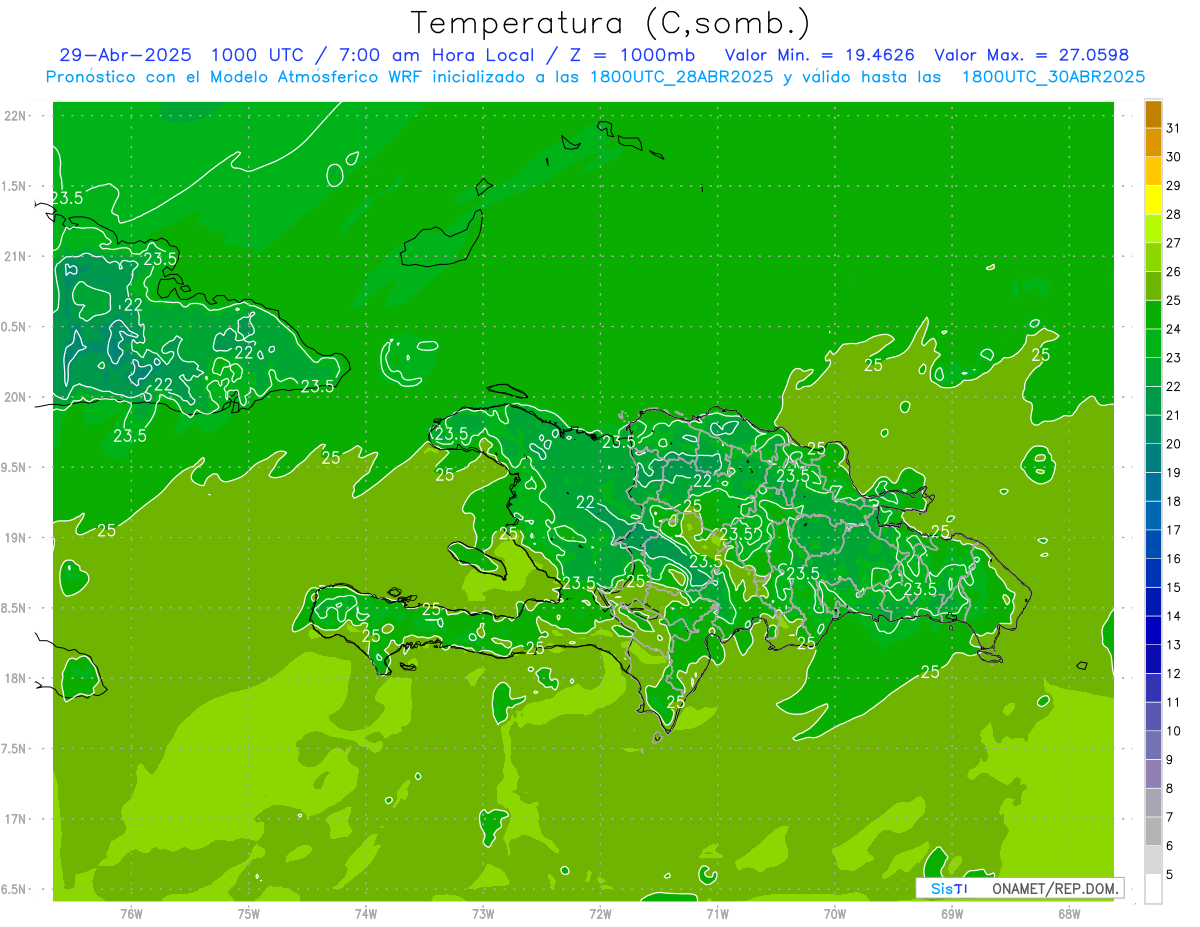Click the blue color bar segment between 15 and 16
Image resolution: width=1200 pixels, height=927 pixels.
pos(1153,573)
